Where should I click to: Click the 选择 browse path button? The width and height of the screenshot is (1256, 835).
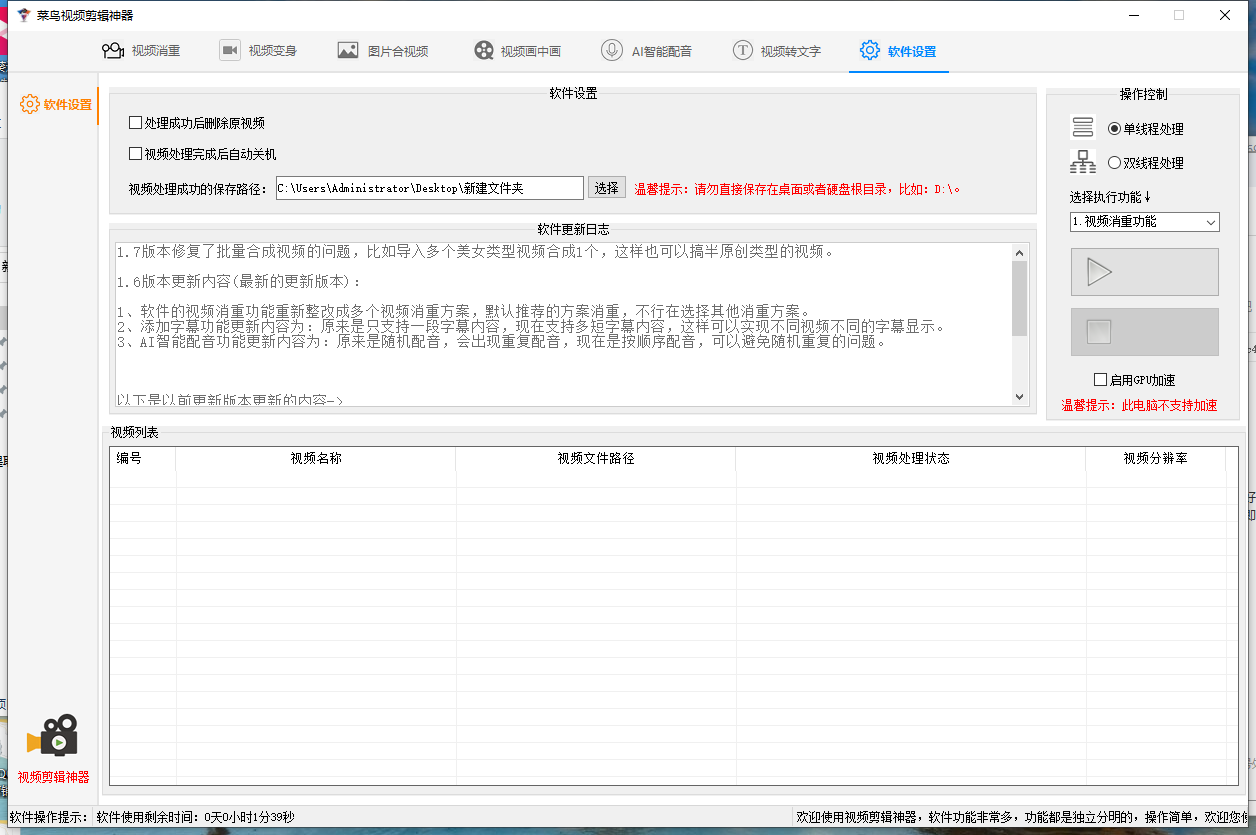[x=606, y=188]
